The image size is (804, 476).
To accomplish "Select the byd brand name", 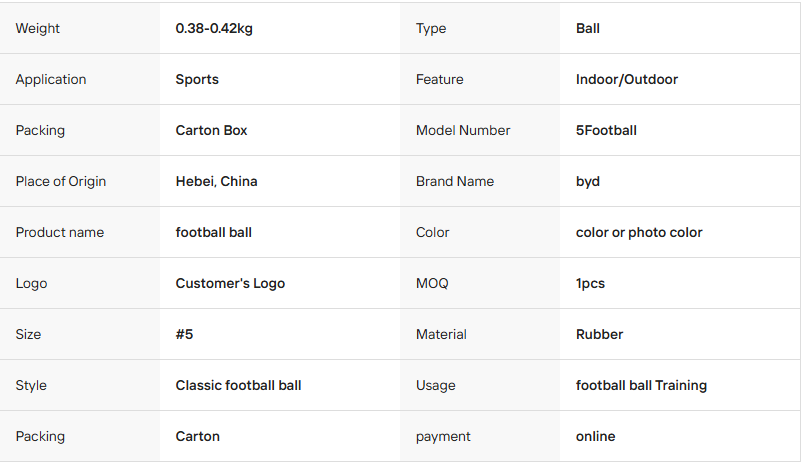I will coord(588,181).
